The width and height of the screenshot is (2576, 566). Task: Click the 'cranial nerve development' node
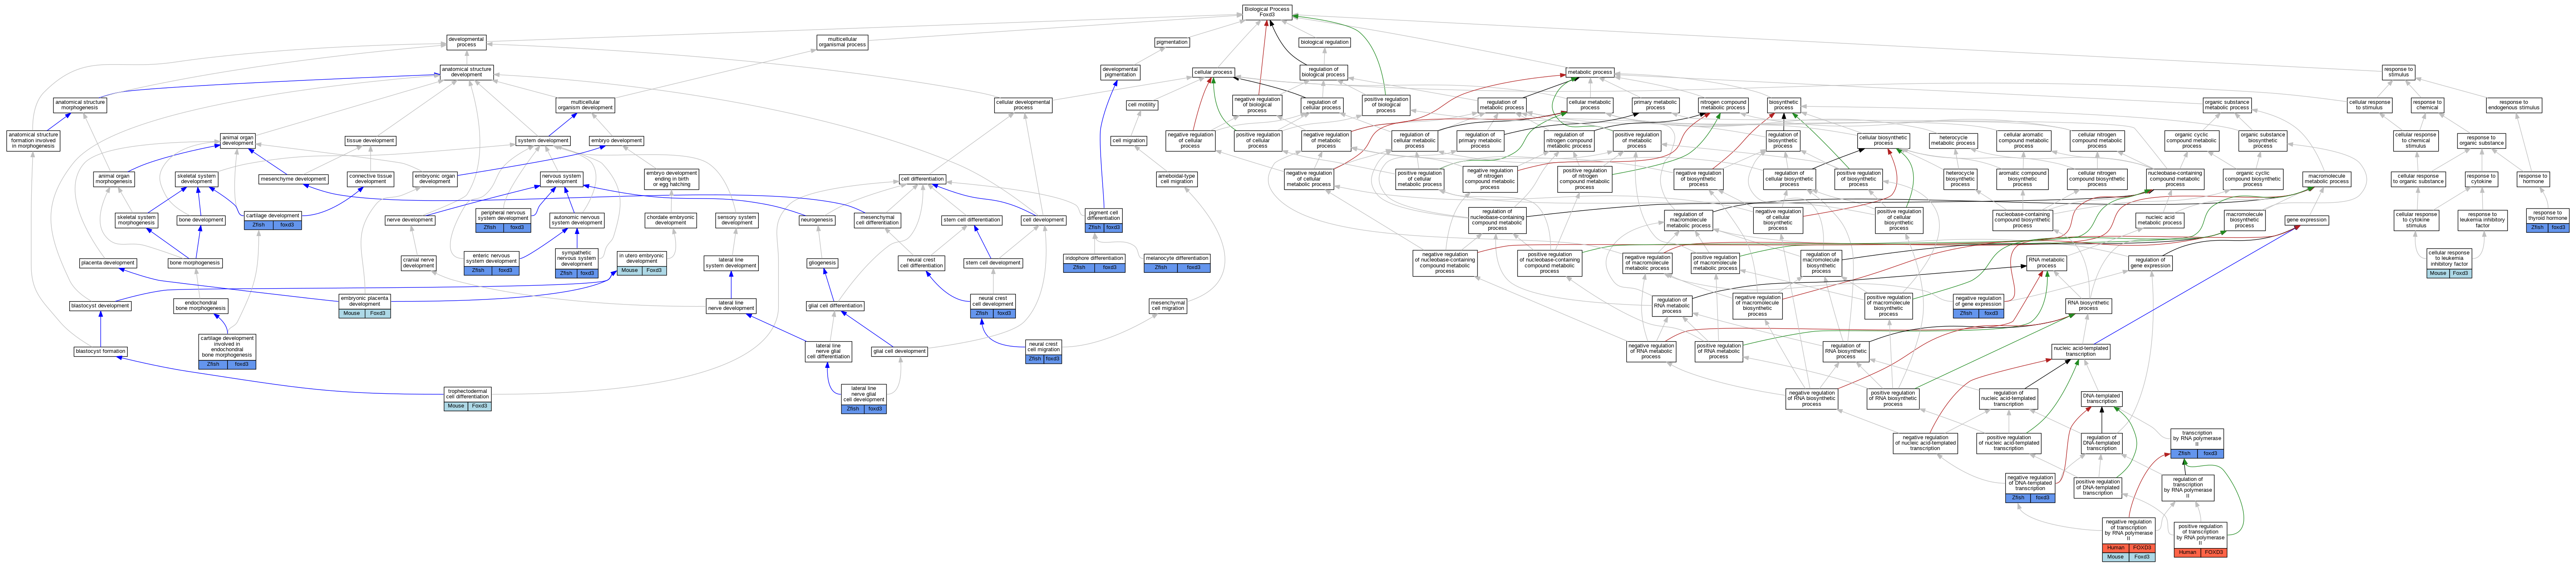click(x=419, y=263)
